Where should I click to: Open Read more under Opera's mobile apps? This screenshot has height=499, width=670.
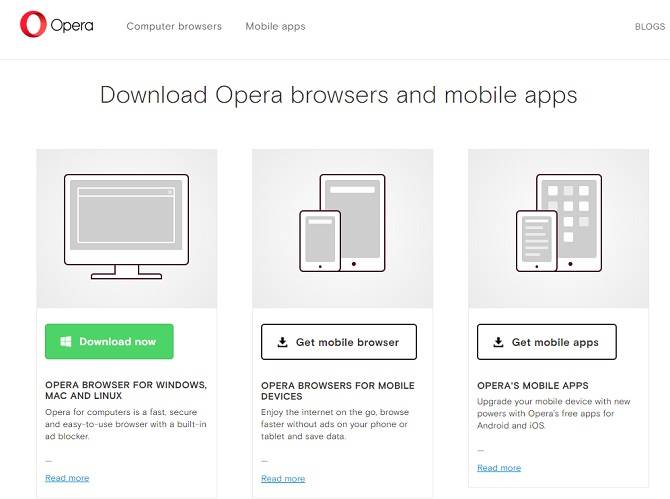point(499,468)
